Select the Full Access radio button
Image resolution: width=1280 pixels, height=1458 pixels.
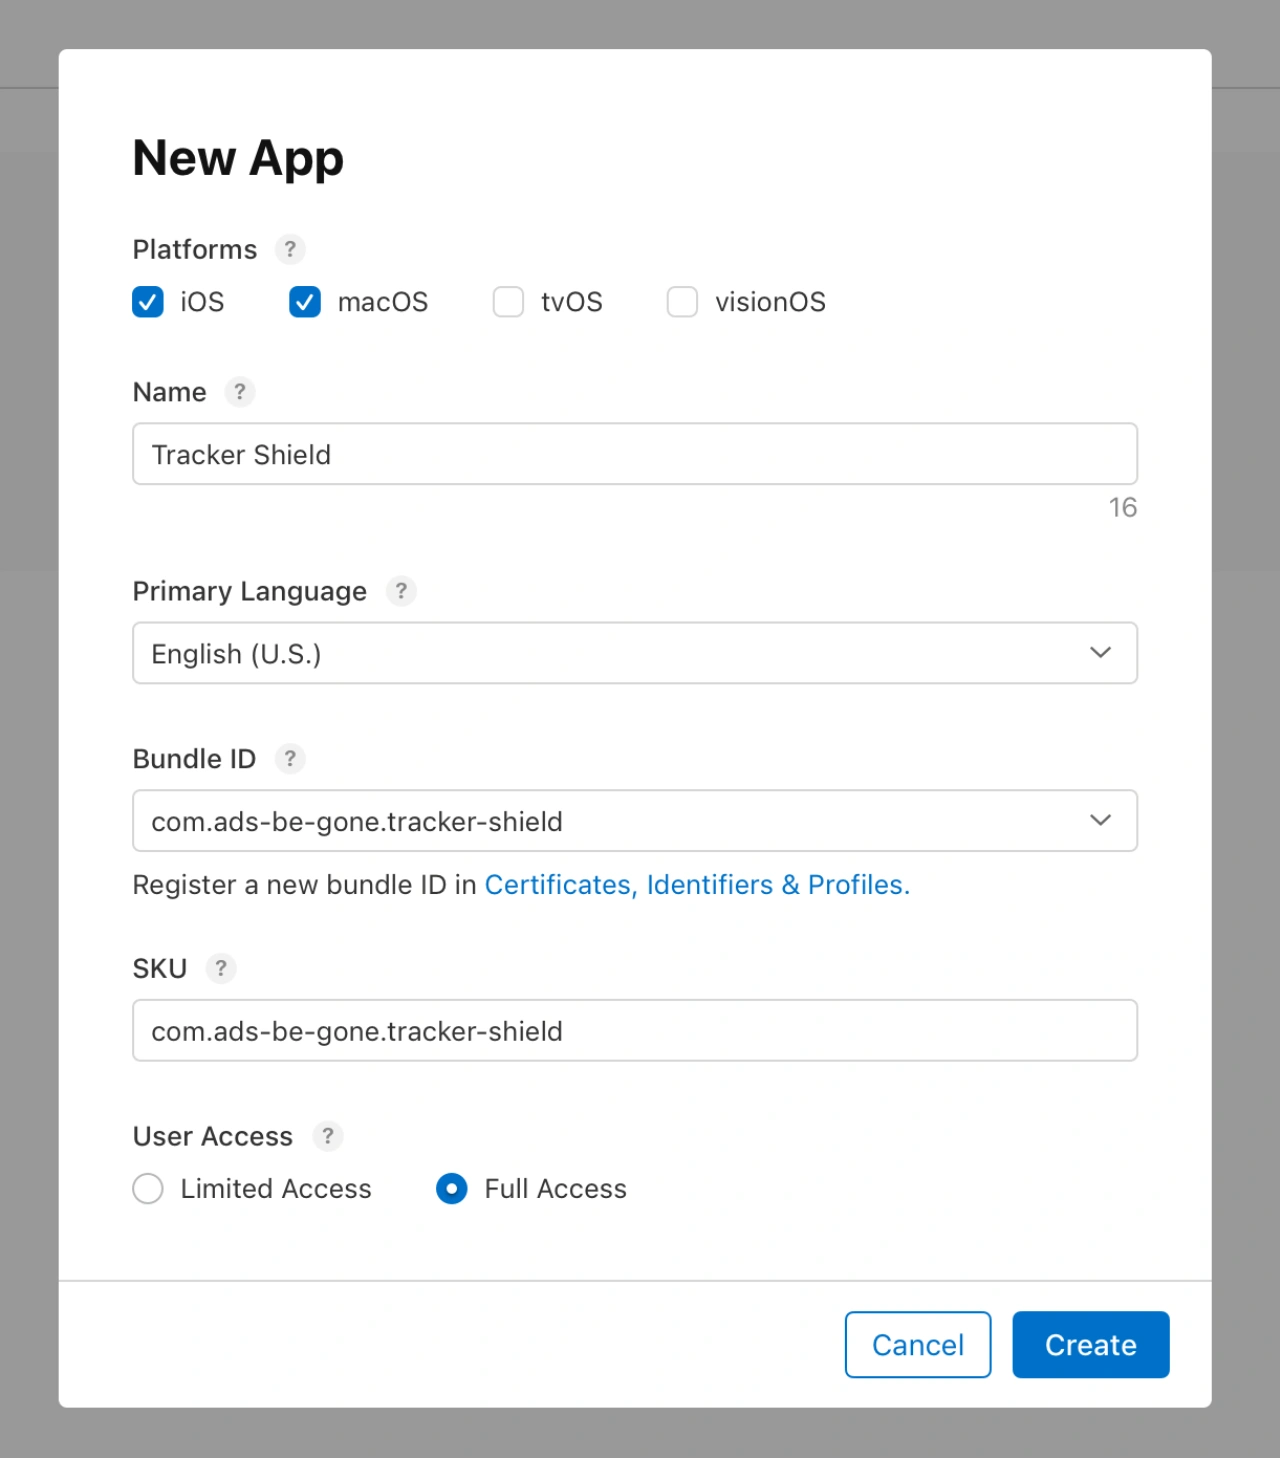(452, 1189)
